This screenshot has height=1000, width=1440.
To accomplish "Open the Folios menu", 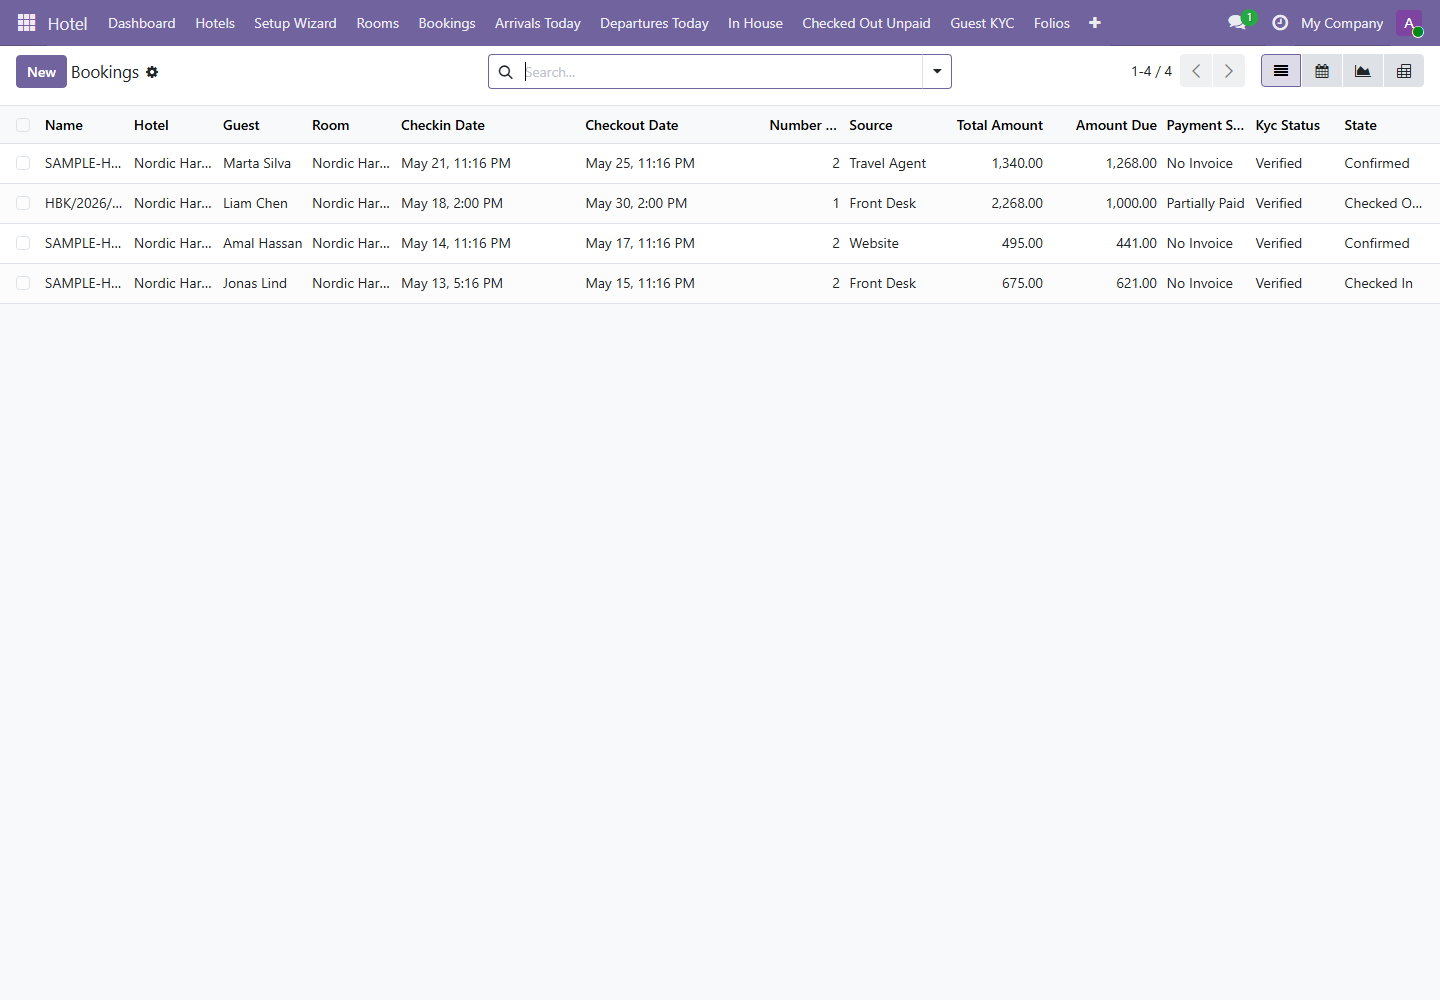I will point(1052,23).
